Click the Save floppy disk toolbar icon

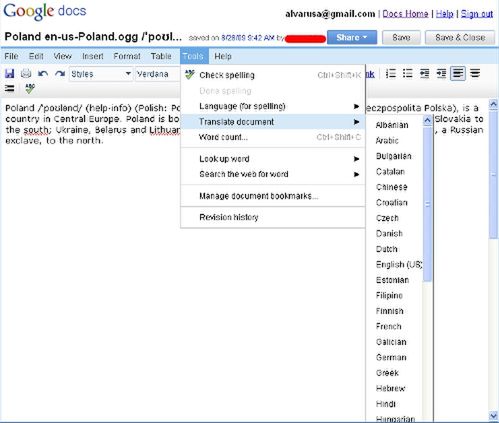[x=10, y=74]
